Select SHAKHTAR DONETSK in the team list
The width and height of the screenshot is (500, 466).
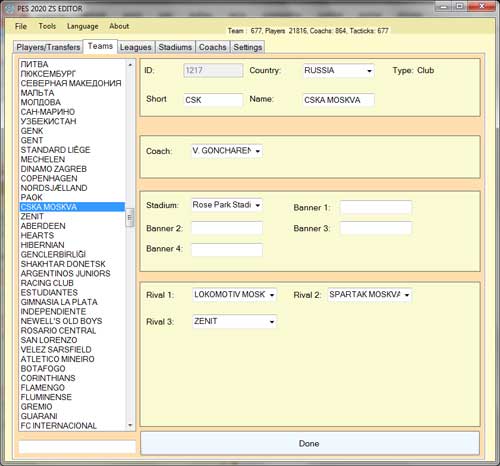coord(72,264)
